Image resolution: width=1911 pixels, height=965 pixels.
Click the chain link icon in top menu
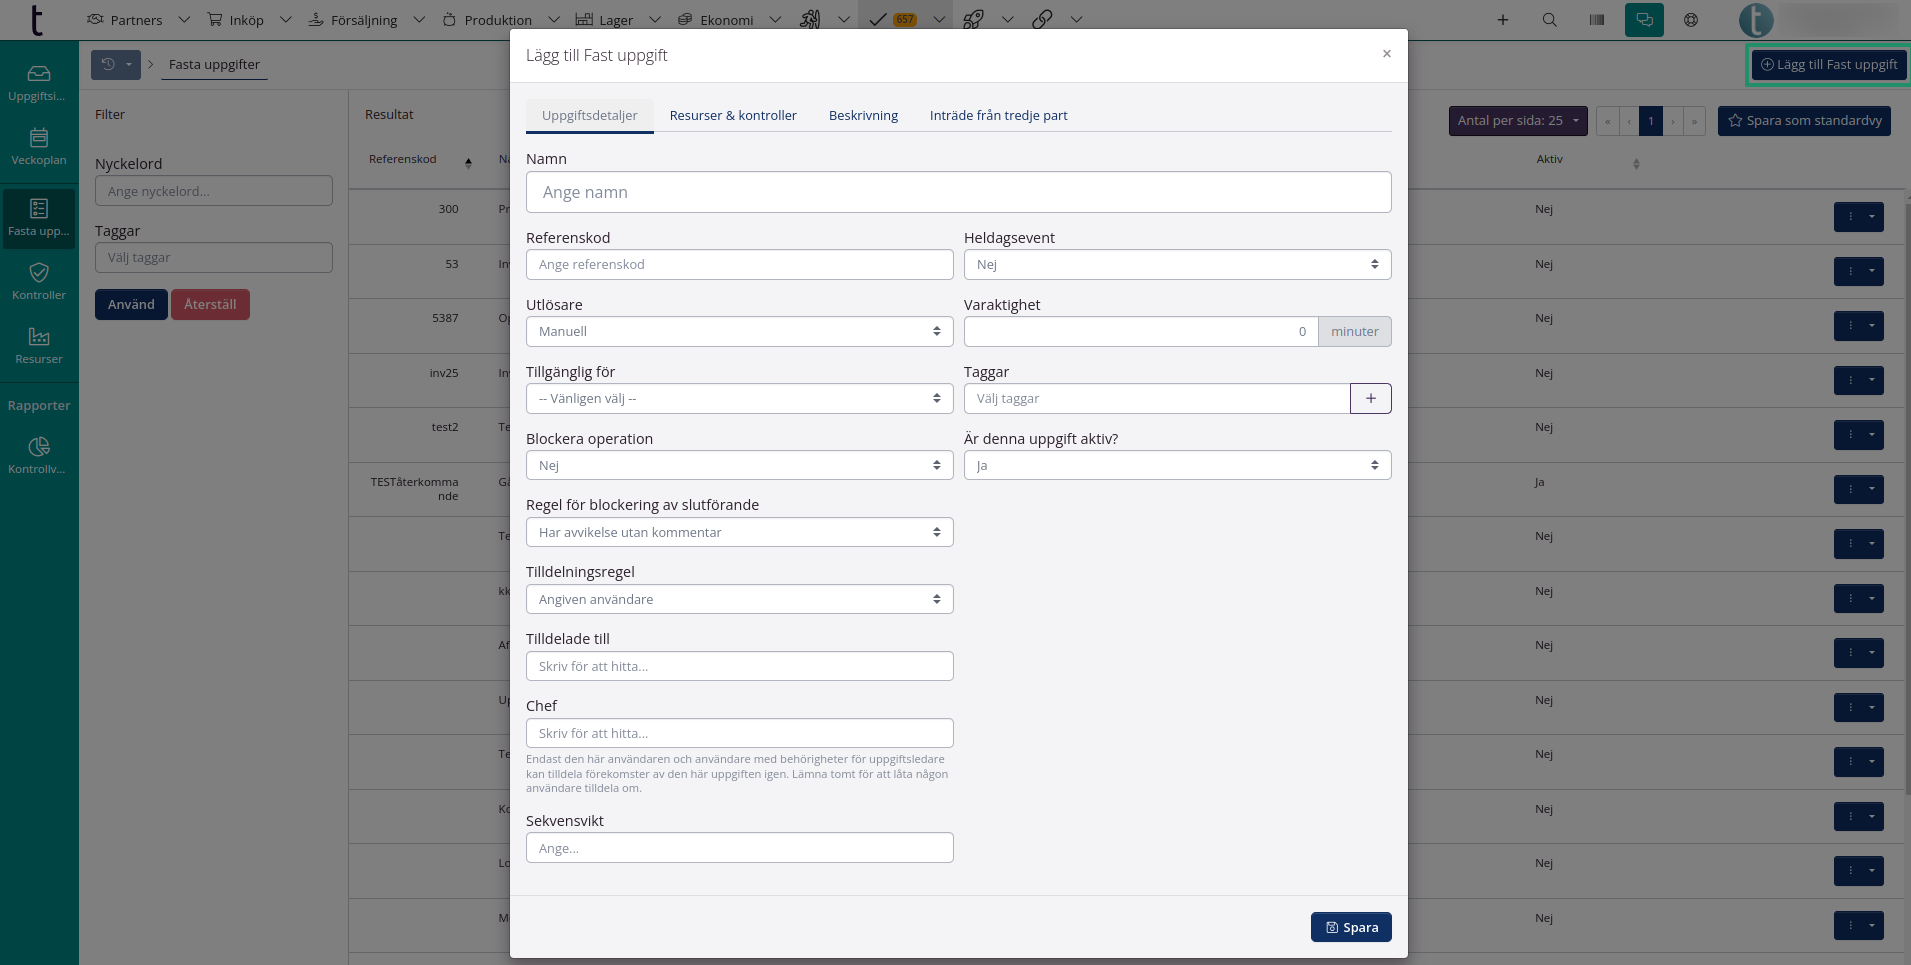point(1042,20)
